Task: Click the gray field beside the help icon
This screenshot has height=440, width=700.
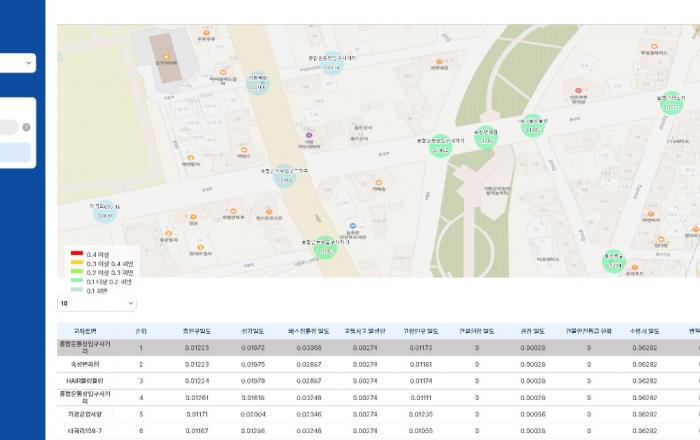Action: tap(8, 127)
